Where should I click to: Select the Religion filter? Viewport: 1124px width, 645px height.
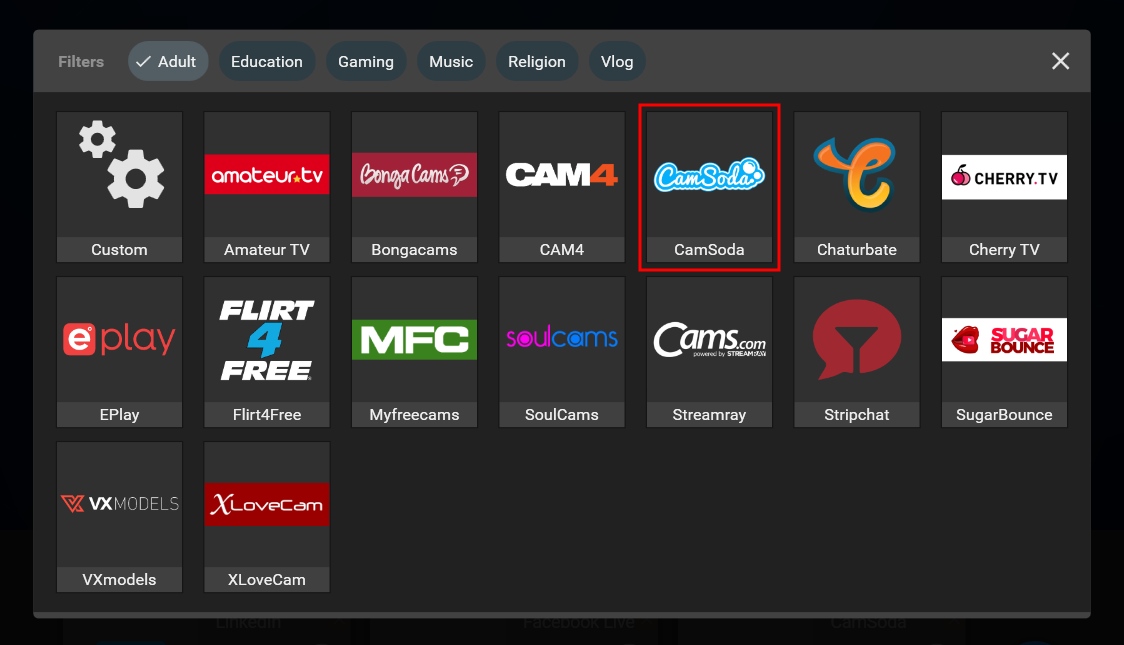point(537,61)
